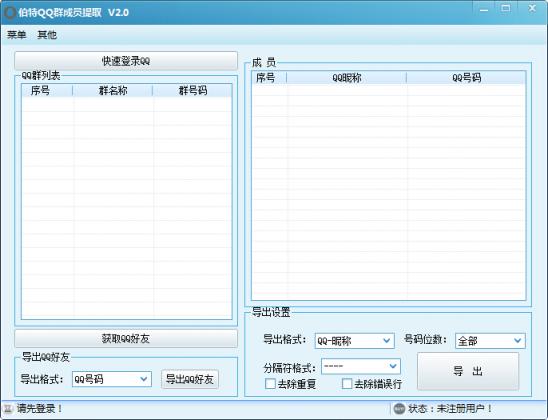The width and height of the screenshot is (548, 420).
Task: Click the status icon beside 状态
Action: (399, 408)
